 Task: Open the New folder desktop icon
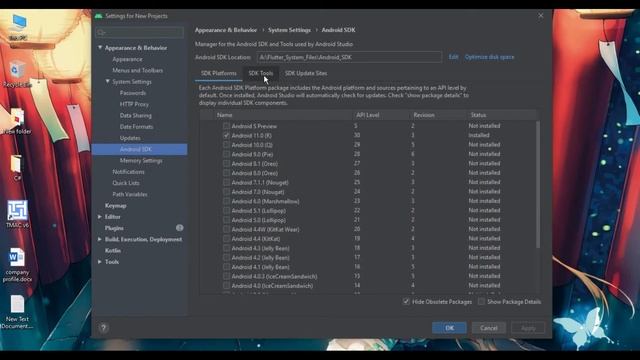click(x=17, y=121)
